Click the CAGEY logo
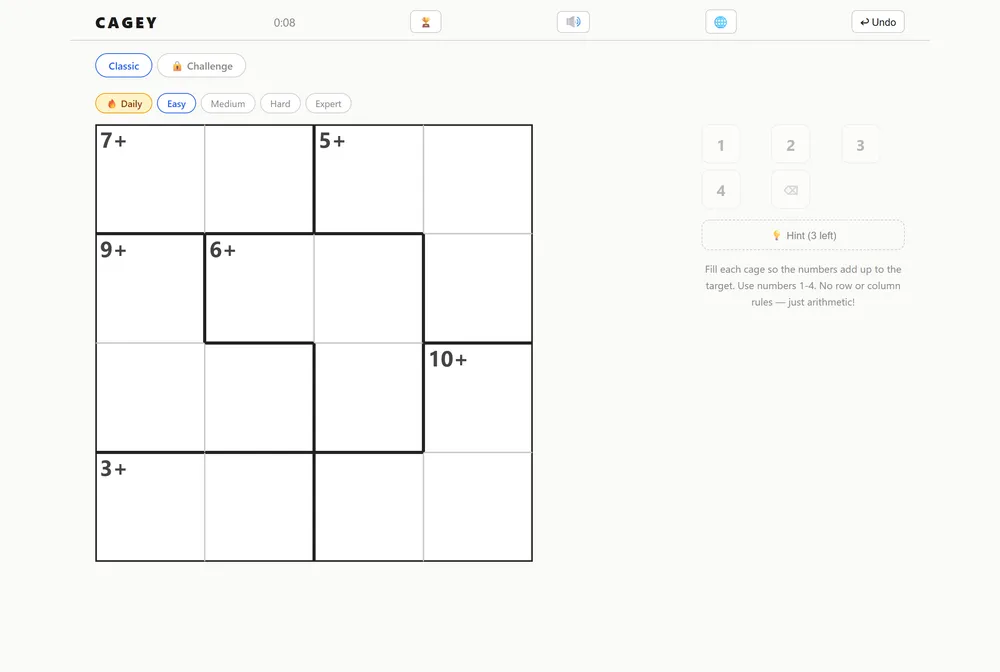 (x=126, y=23)
